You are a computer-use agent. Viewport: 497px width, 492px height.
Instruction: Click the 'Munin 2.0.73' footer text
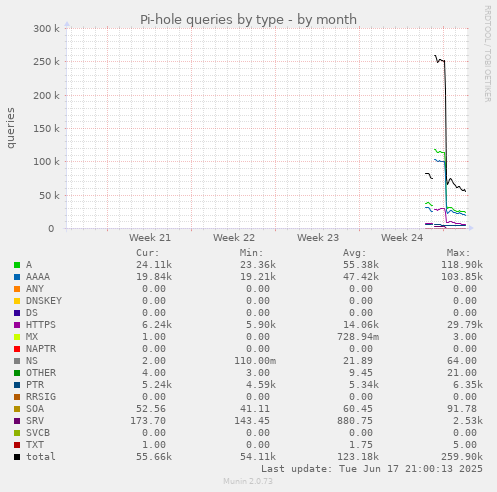click(248, 481)
